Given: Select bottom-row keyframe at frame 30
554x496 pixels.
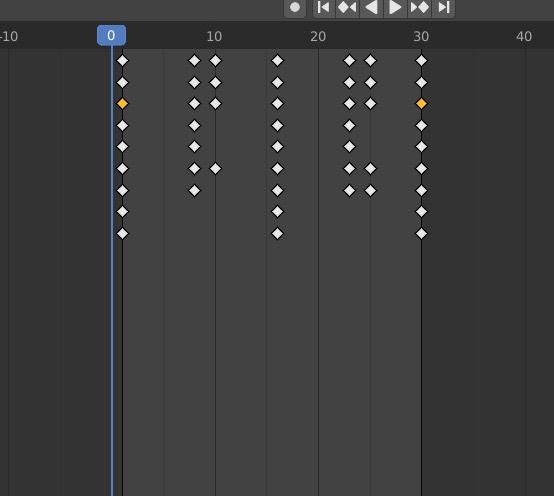Looking at the screenshot, I should [421, 234].
